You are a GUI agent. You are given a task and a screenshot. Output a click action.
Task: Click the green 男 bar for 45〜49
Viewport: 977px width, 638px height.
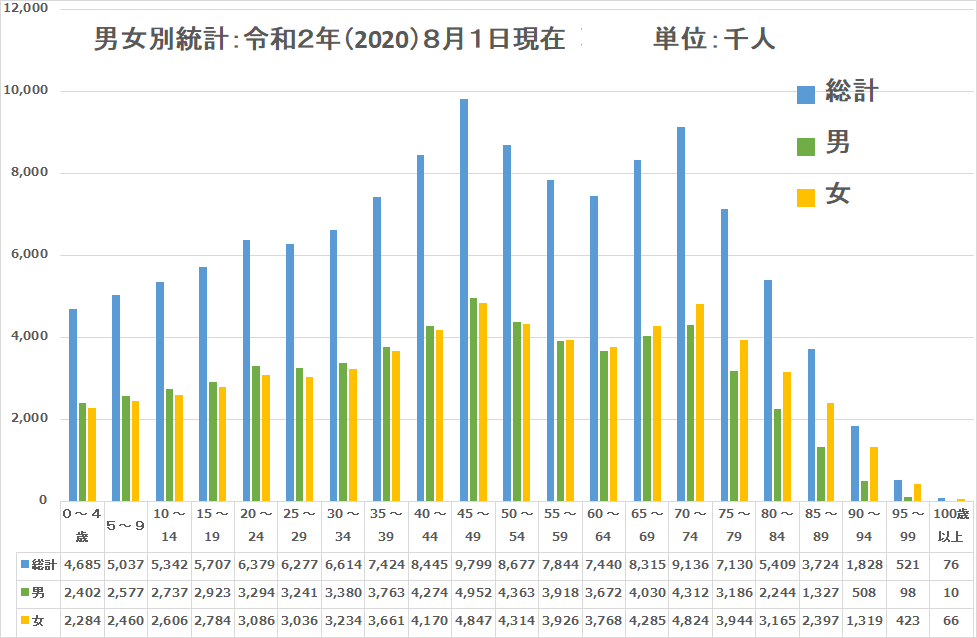click(x=474, y=399)
